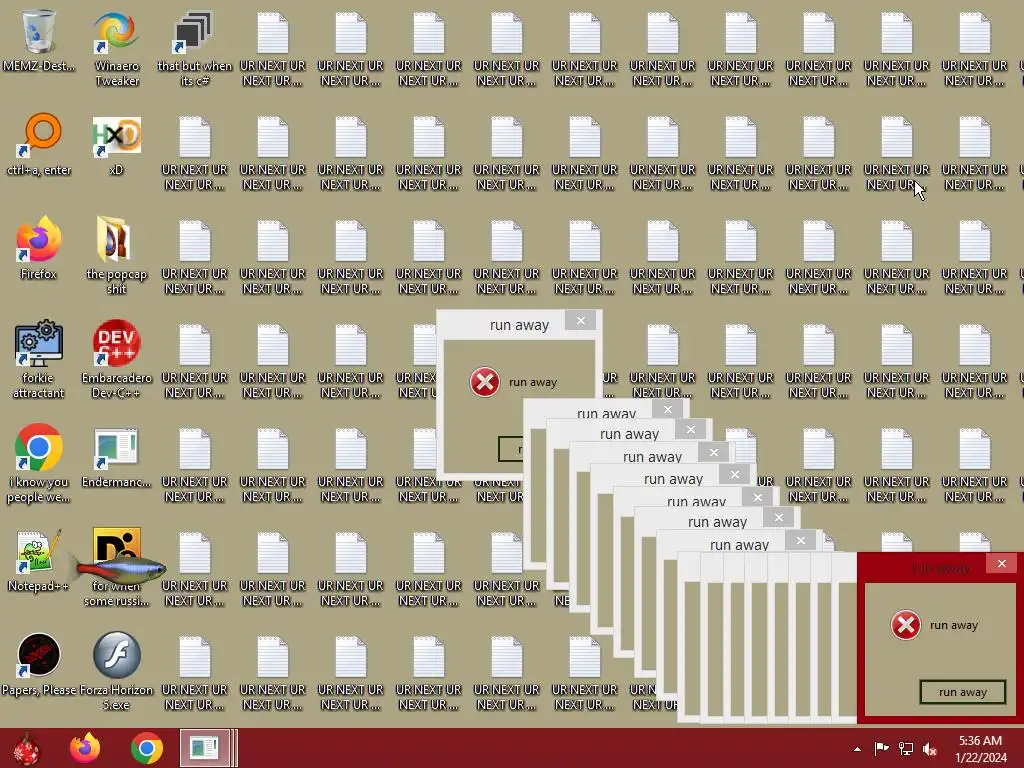The width and height of the screenshot is (1024, 768).
Task: Click the error icon in the topmost-left "run away" dialog
Action: pos(485,382)
